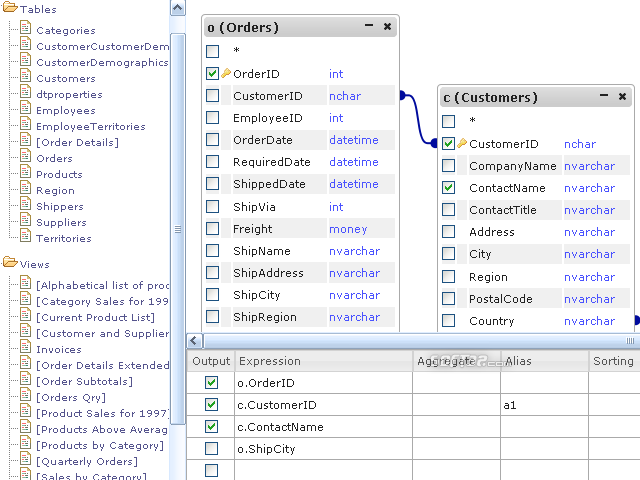The height and width of the screenshot is (480, 640).
Task: Uncheck ContactName in Customers table
Action: 448,187
